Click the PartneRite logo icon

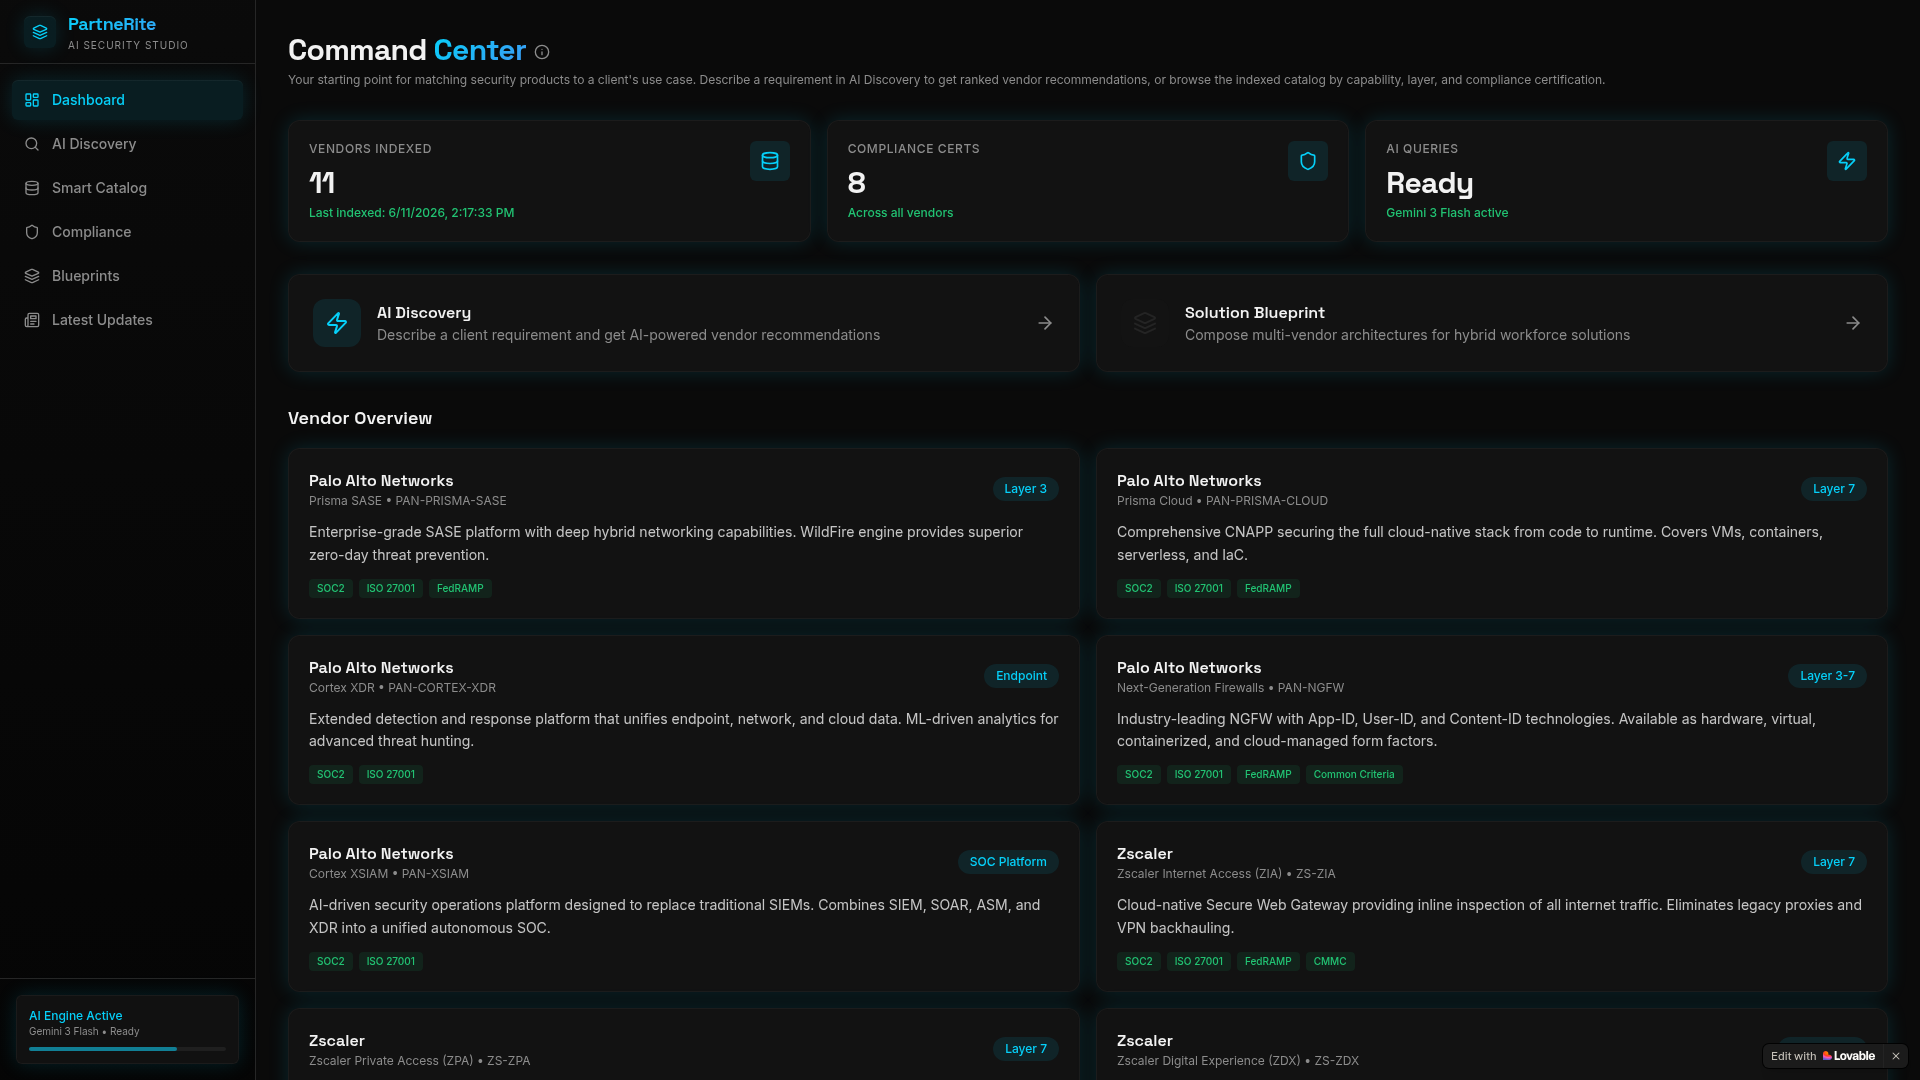(40, 32)
